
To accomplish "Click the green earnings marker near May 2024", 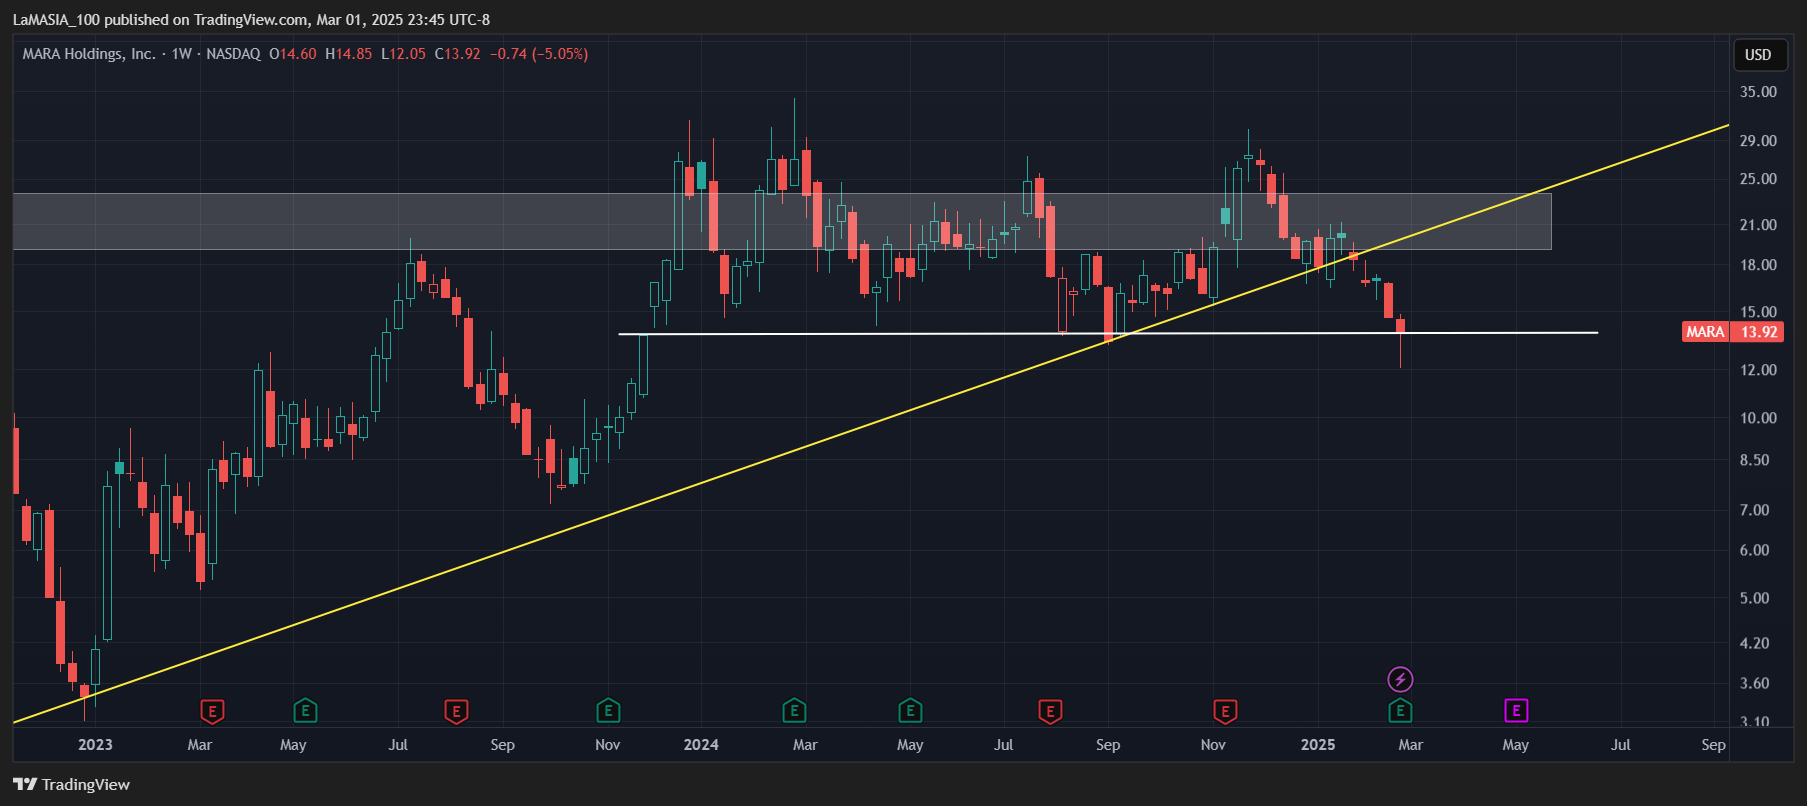I will point(910,711).
